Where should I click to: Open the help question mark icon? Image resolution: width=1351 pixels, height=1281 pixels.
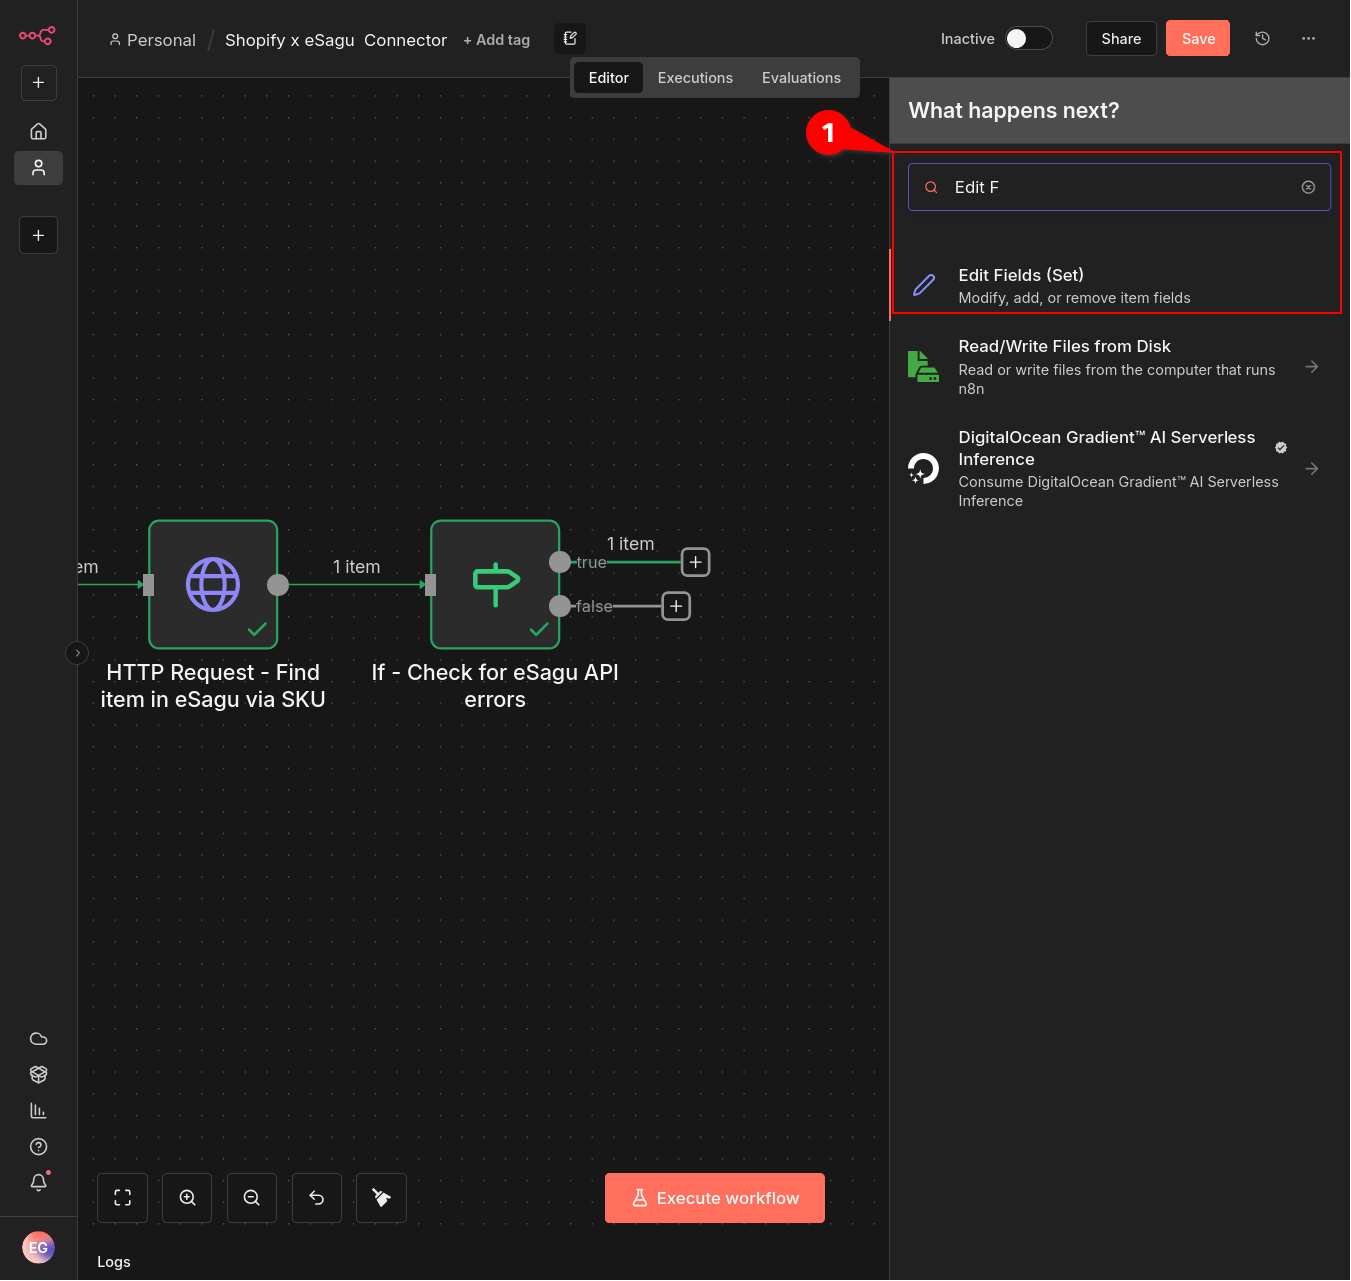(39, 1147)
